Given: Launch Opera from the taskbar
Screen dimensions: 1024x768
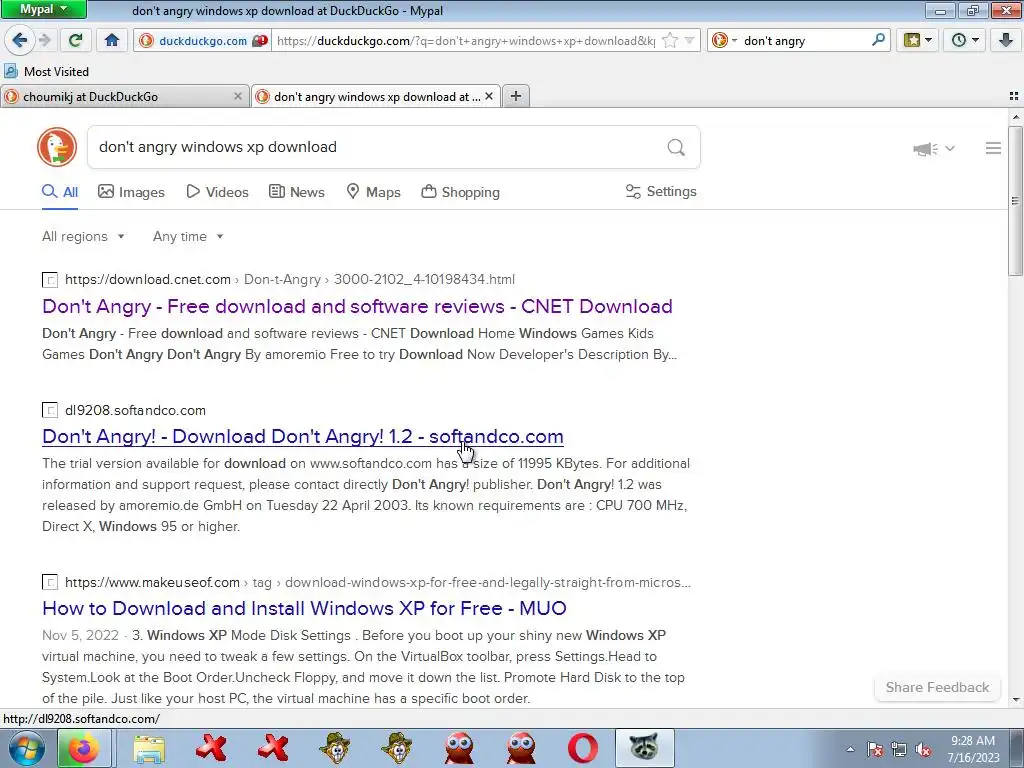Looking at the screenshot, I should pyautogui.click(x=583, y=748).
